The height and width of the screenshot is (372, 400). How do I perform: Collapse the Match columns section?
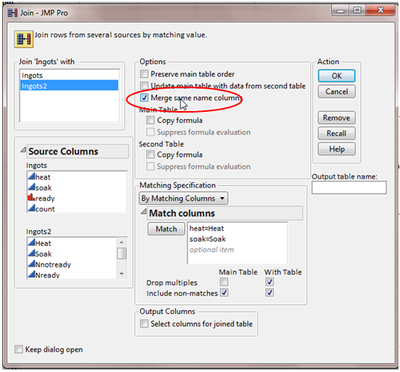point(144,212)
